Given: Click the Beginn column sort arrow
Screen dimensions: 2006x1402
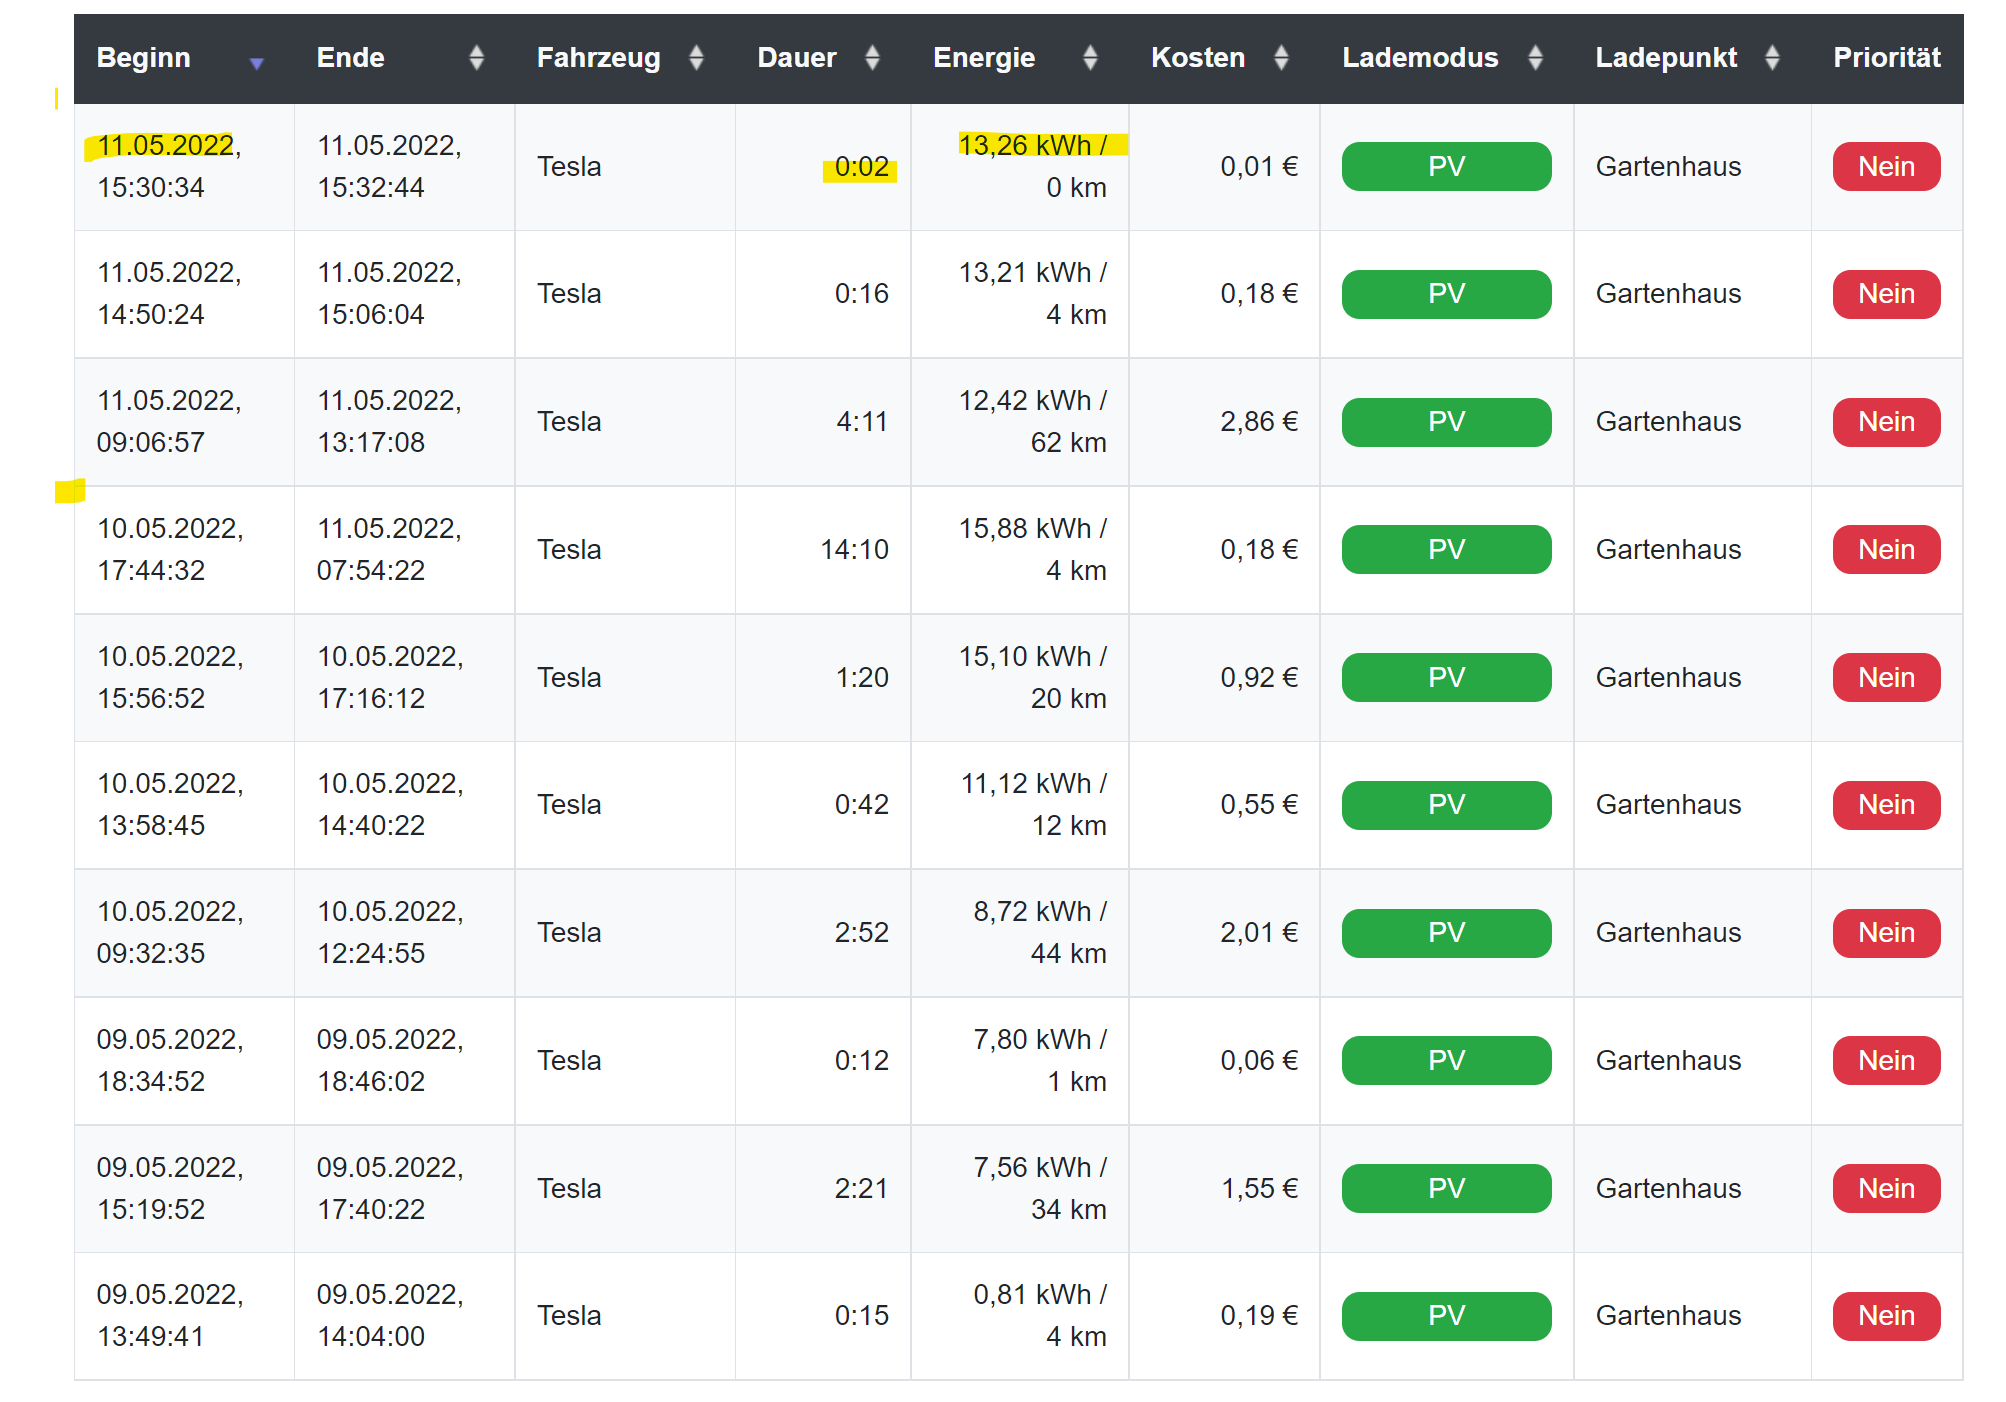Looking at the screenshot, I should coord(257,61).
